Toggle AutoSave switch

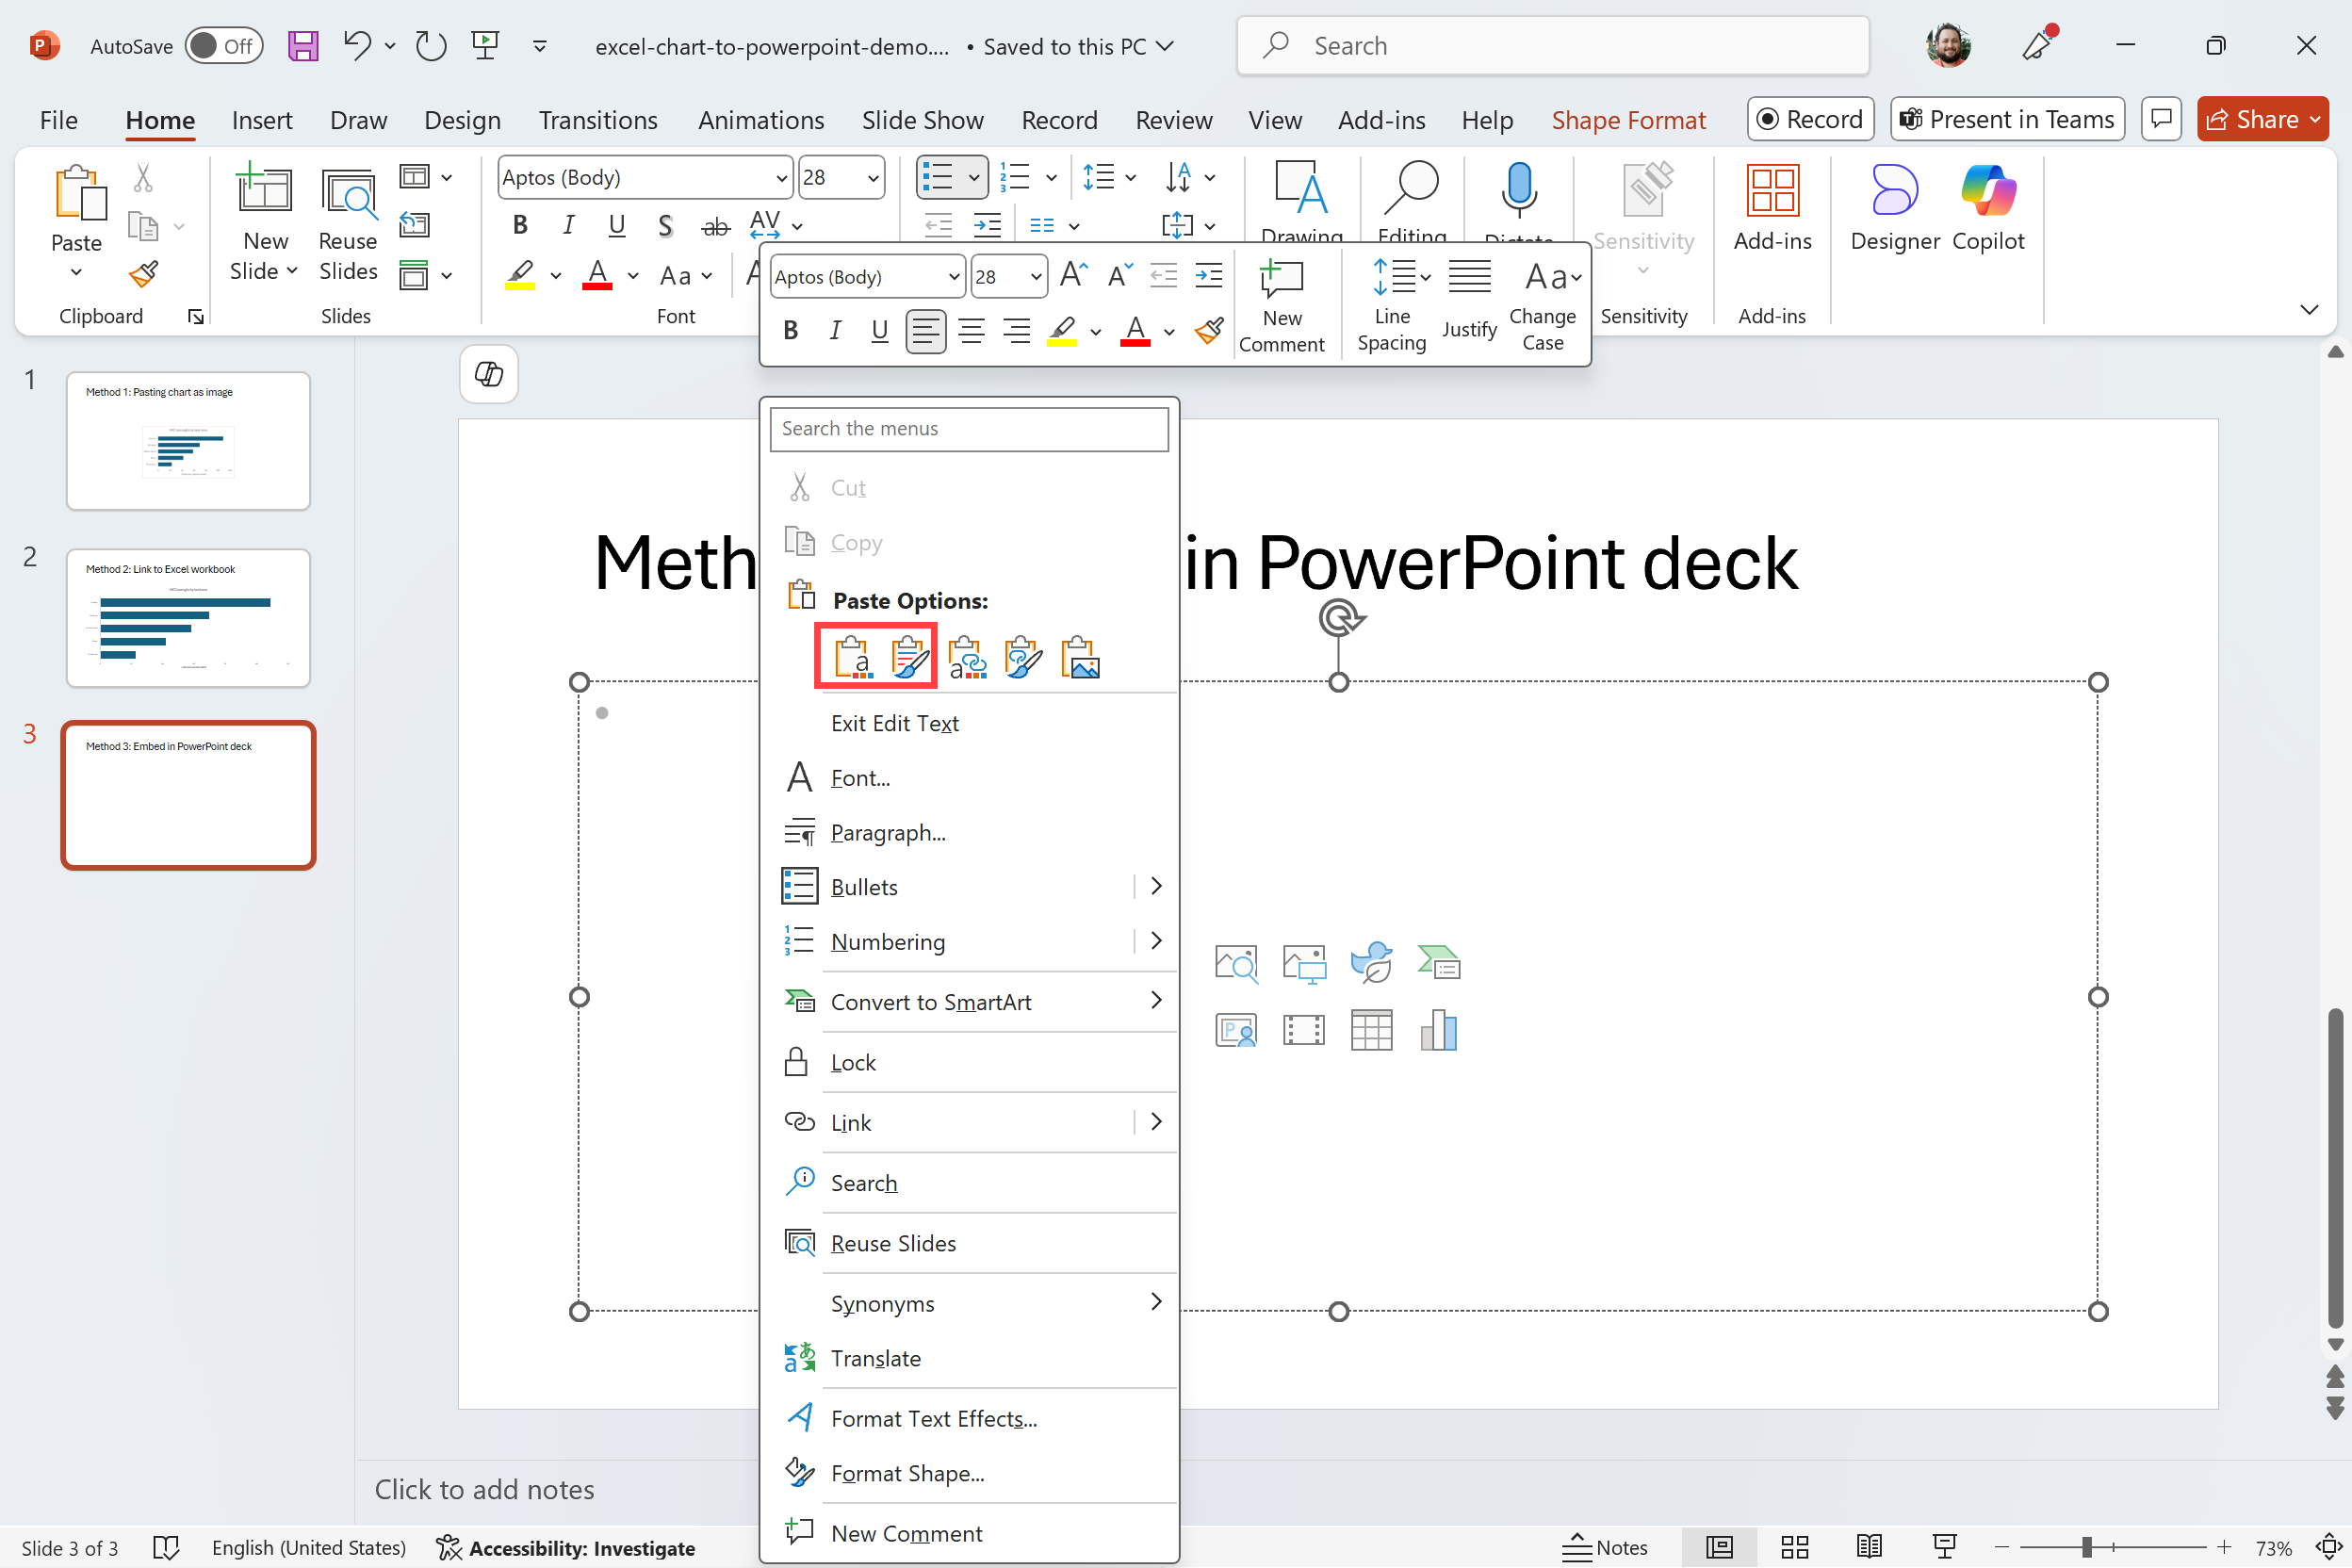click(x=224, y=46)
